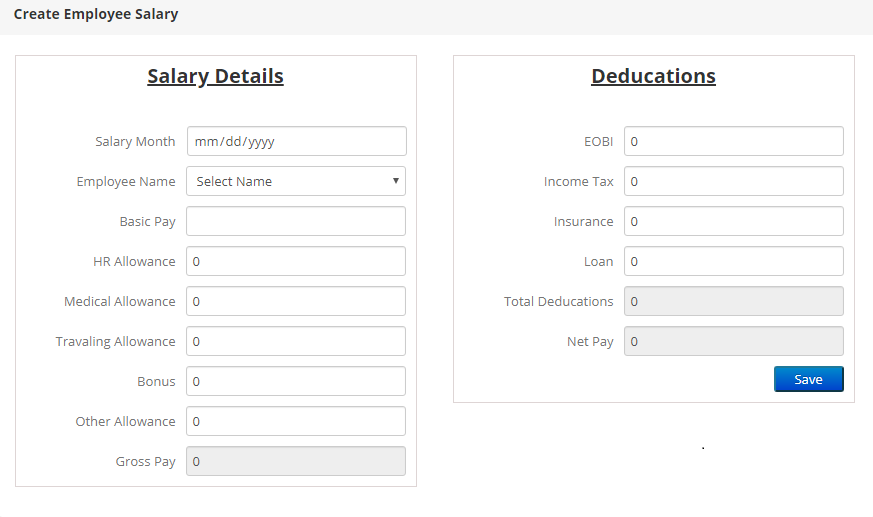Click the EOBI deduction field
Image resolution: width=873 pixels, height=517 pixels.
click(x=733, y=141)
